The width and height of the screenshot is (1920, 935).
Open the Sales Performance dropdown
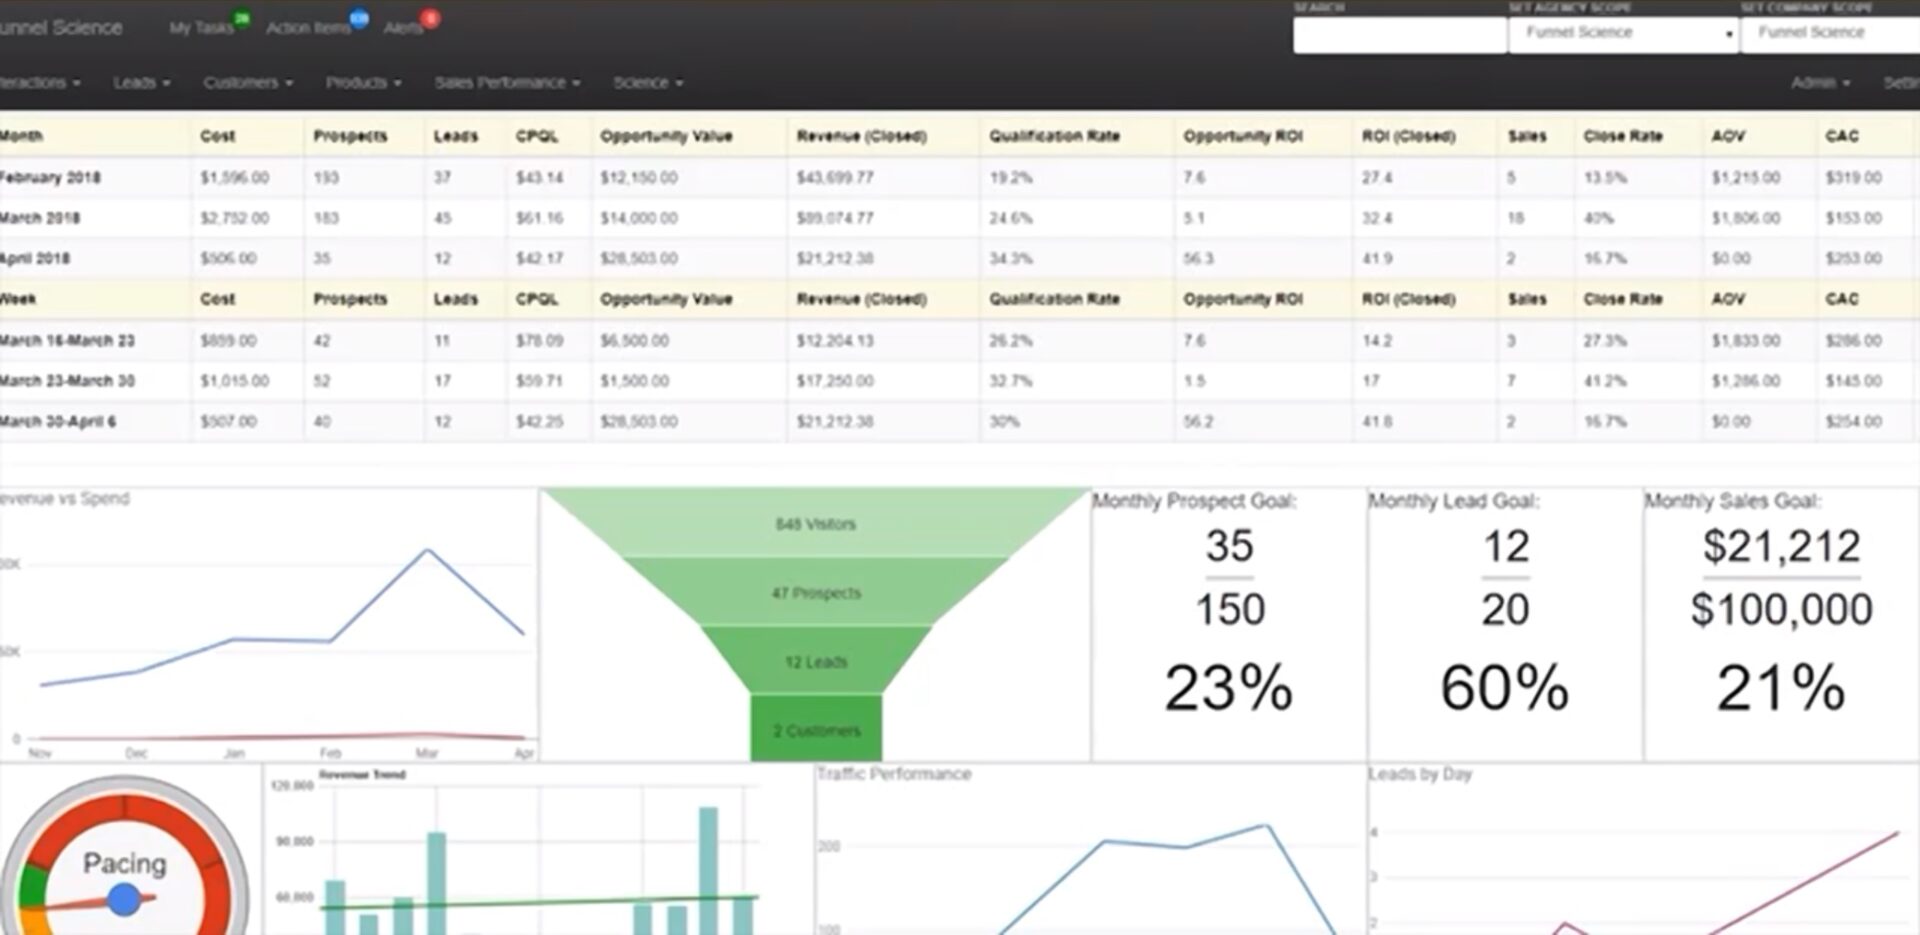point(505,83)
